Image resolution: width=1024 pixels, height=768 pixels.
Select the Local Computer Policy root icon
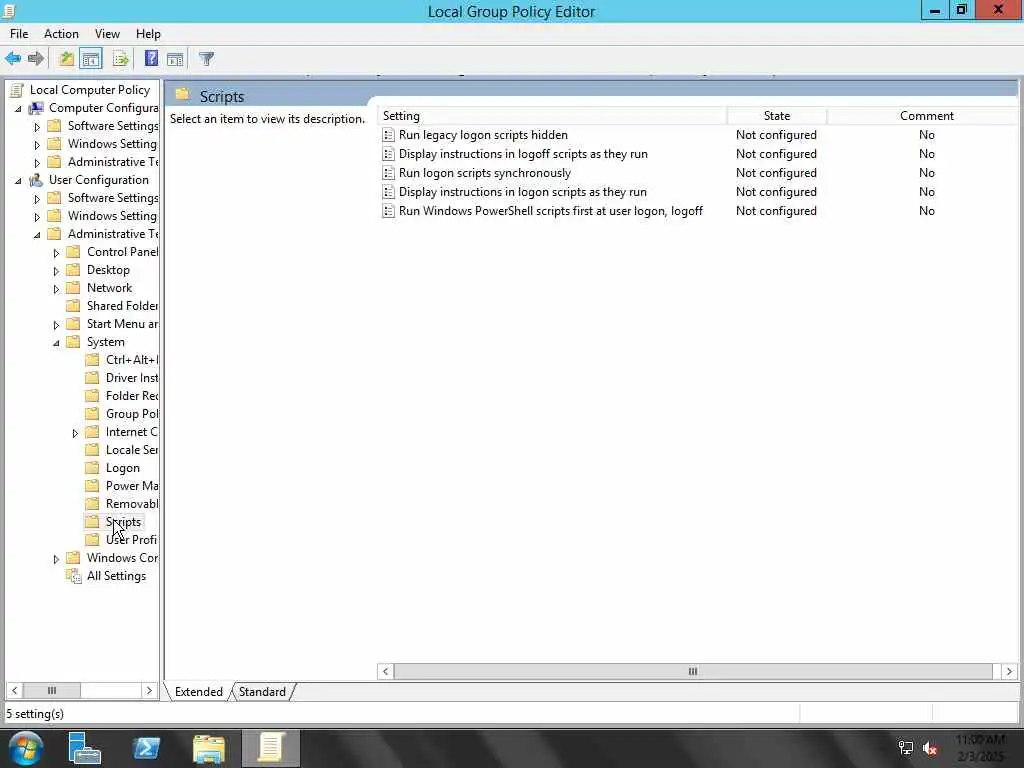coord(18,90)
